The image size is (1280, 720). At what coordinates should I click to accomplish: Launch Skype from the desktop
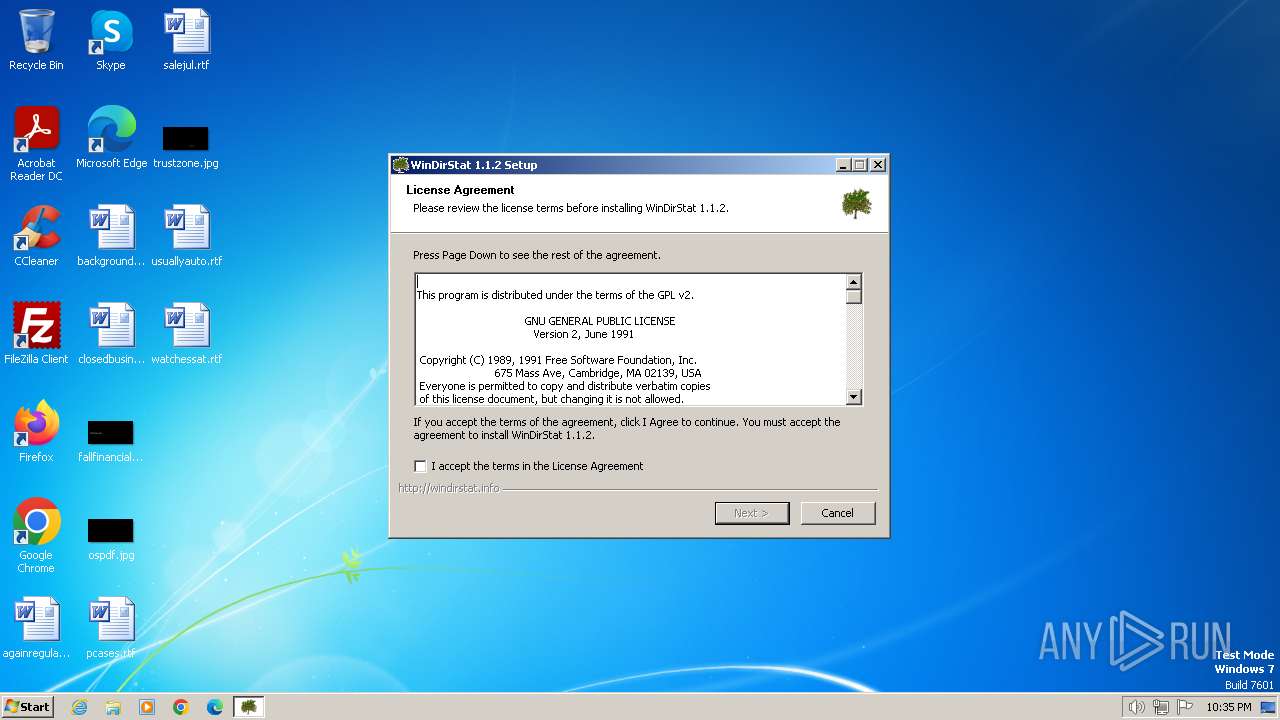point(111,41)
